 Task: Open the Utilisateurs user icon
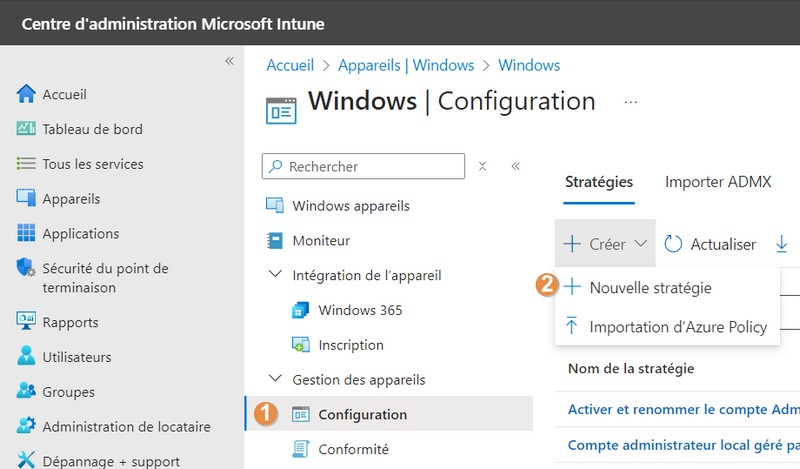[x=27, y=357]
